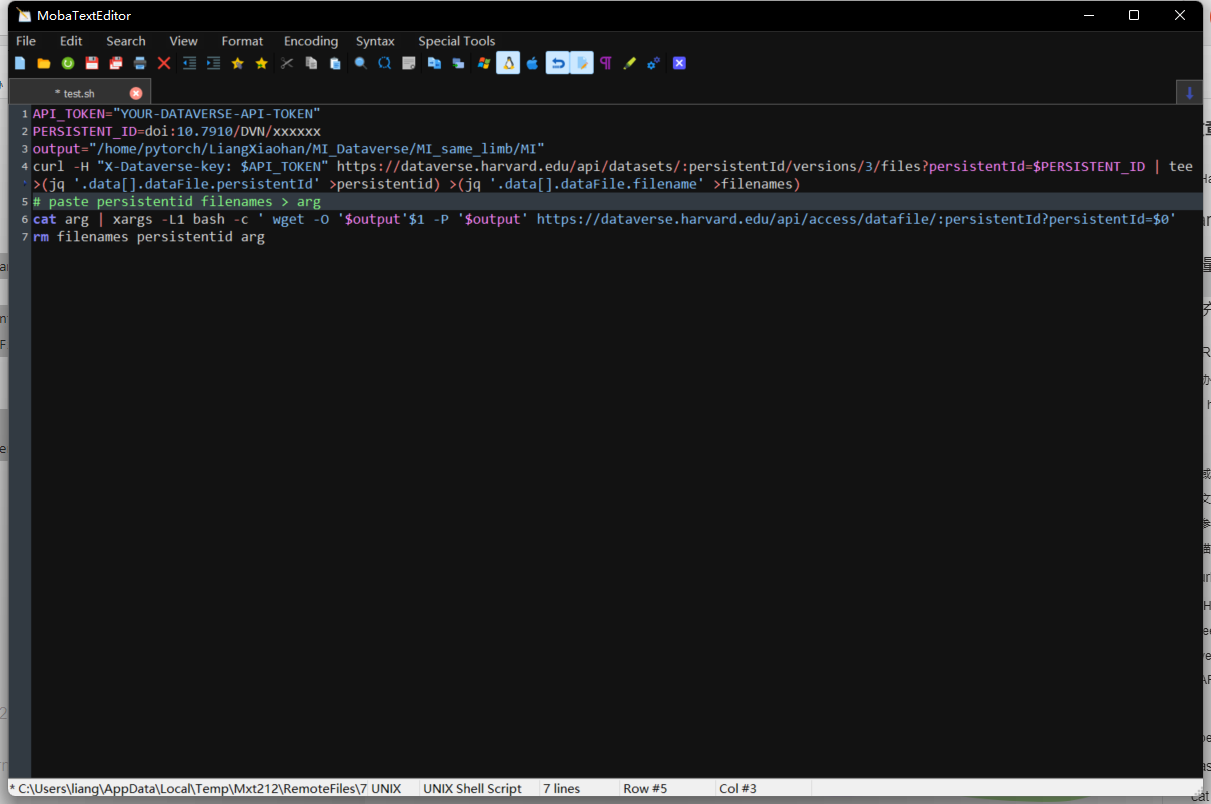
Task: Click line number 7 in the gutter
Action: [24, 237]
